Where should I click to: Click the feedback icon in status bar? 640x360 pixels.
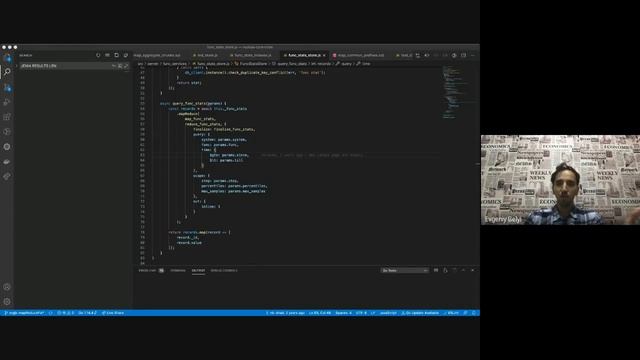click(x=465, y=313)
